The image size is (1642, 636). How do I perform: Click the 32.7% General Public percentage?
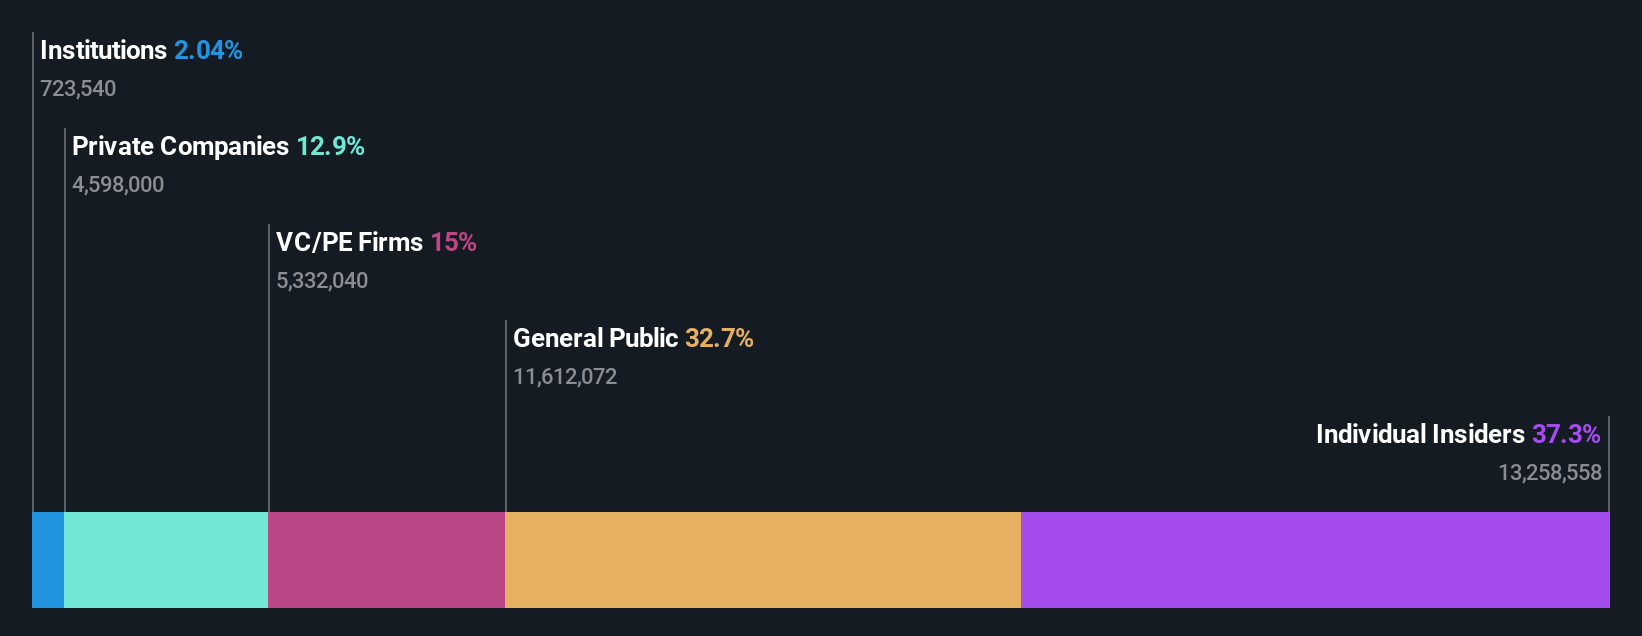pyautogui.click(x=719, y=338)
